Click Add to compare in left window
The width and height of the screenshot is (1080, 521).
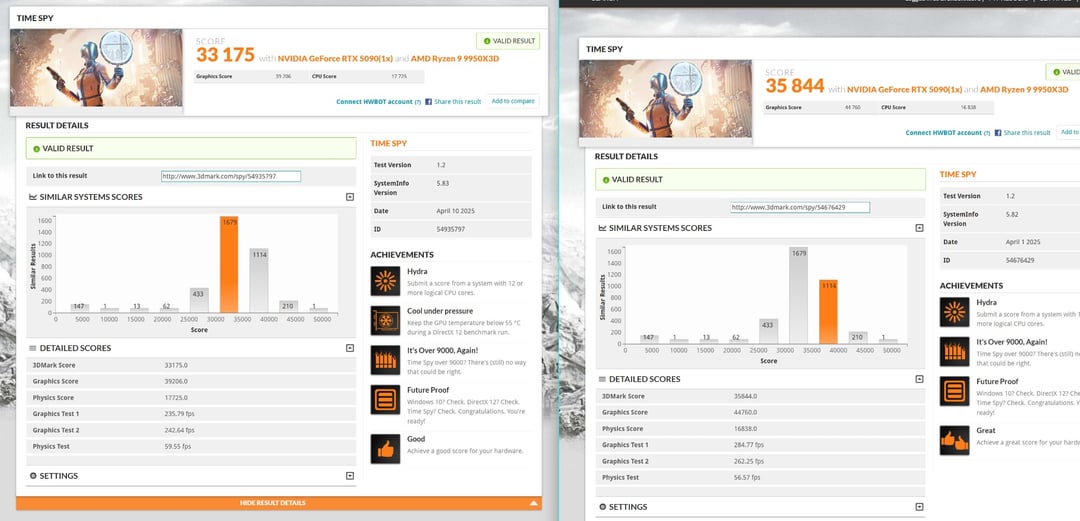click(x=512, y=101)
